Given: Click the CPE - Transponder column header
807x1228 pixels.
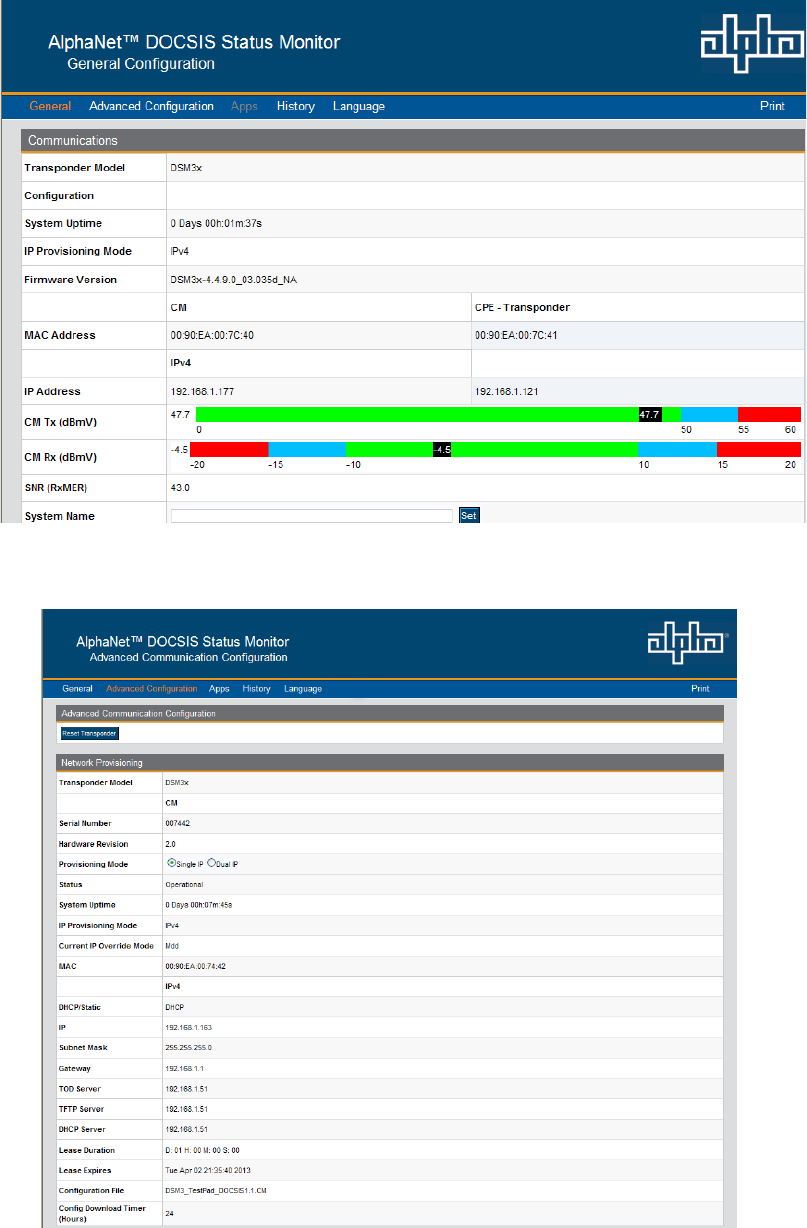Looking at the screenshot, I should 522,308.
